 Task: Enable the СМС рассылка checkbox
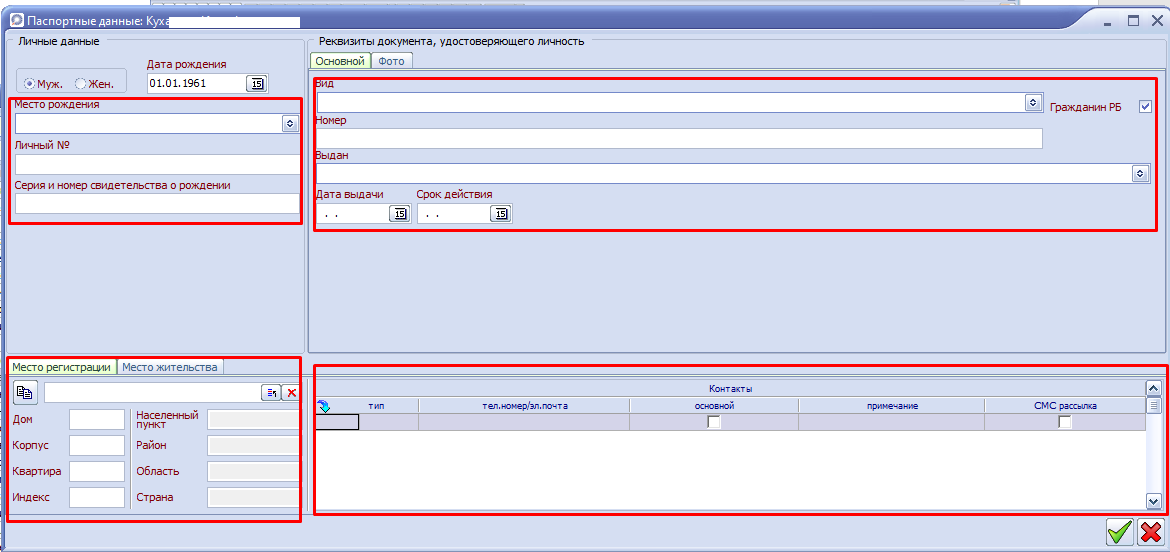(x=1065, y=422)
